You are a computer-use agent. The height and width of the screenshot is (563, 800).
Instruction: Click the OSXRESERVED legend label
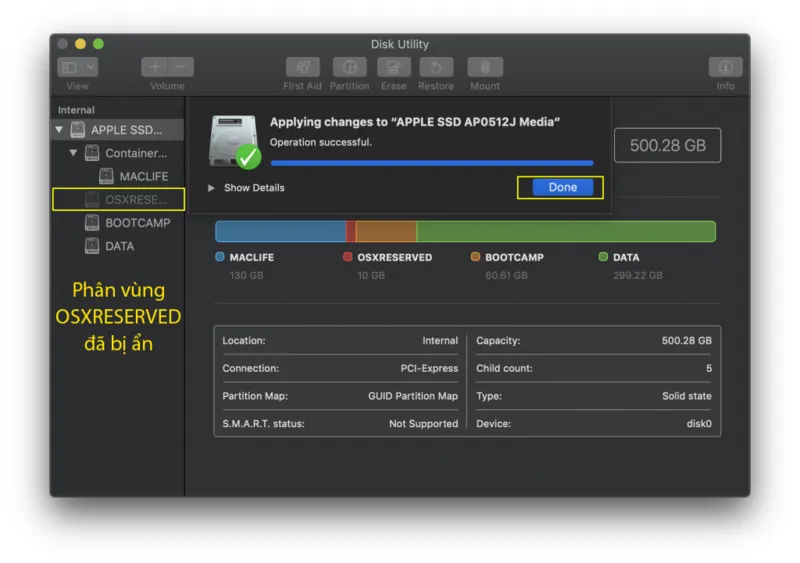(x=394, y=257)
